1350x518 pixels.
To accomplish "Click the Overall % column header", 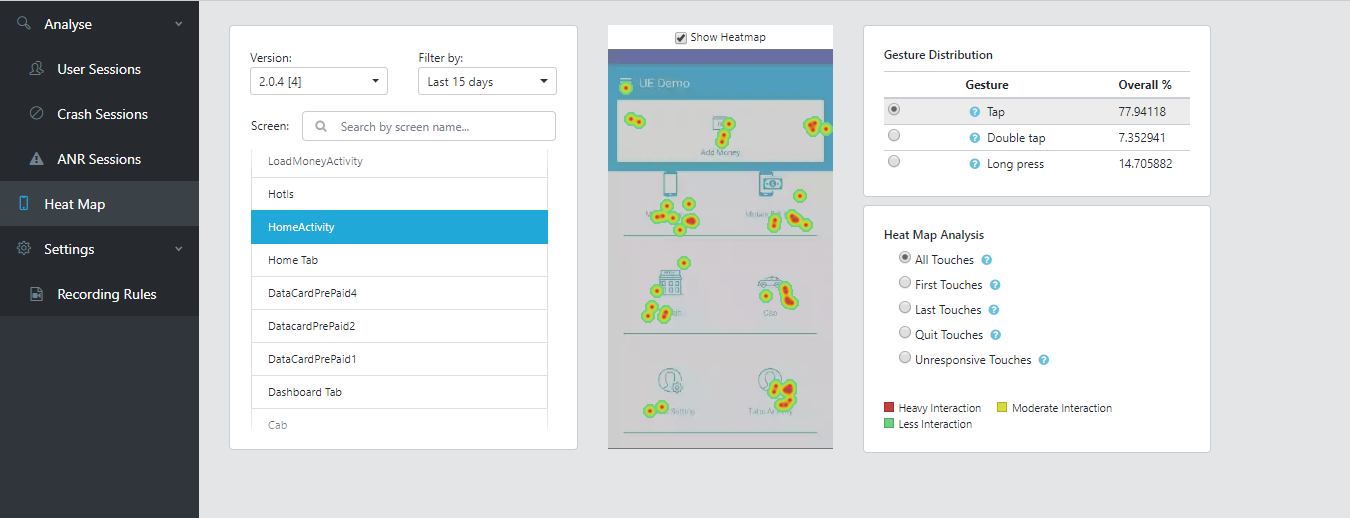I will coord(1145,85).
